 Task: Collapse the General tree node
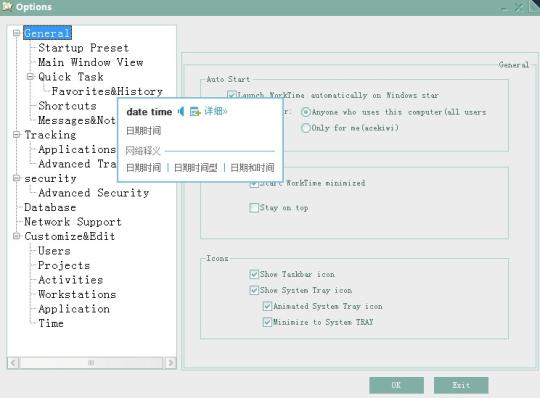coord(16,33)
